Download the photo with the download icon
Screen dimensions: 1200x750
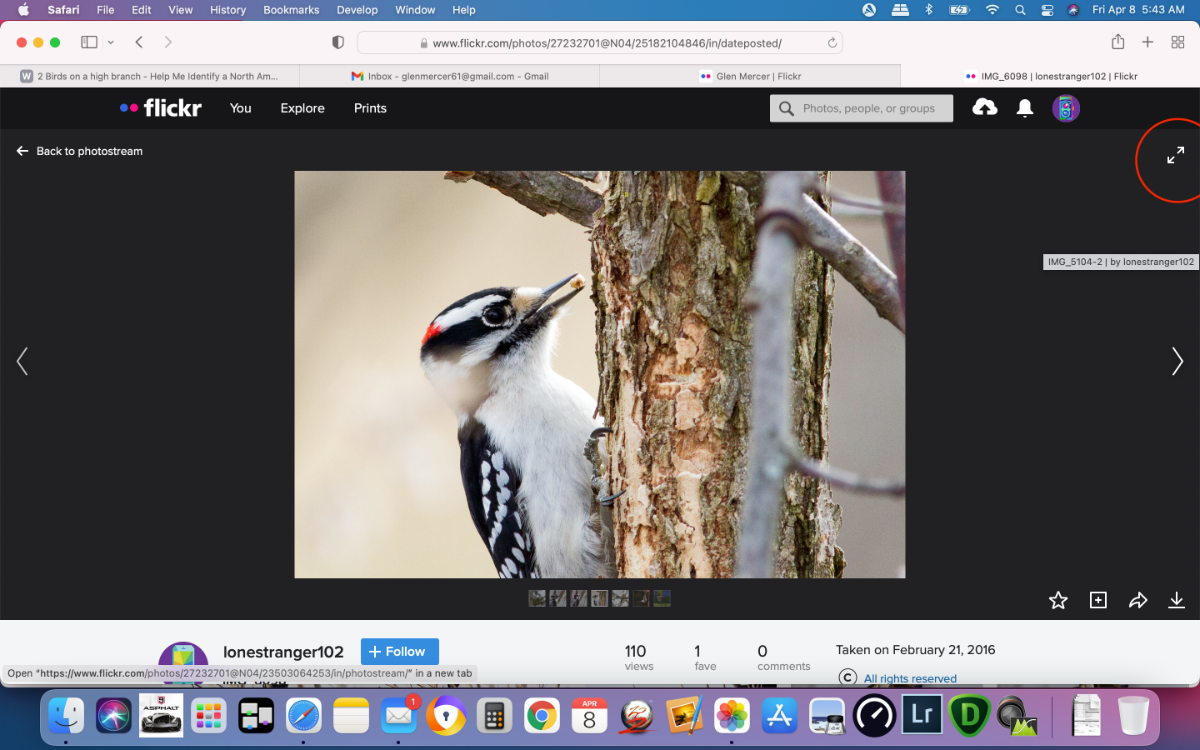tap(1177, 600)
